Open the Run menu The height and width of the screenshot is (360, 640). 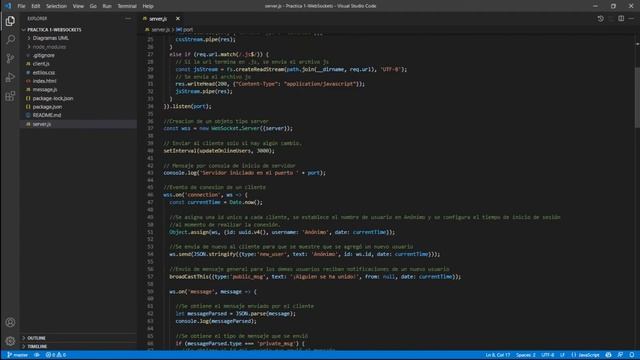[107, 6]
